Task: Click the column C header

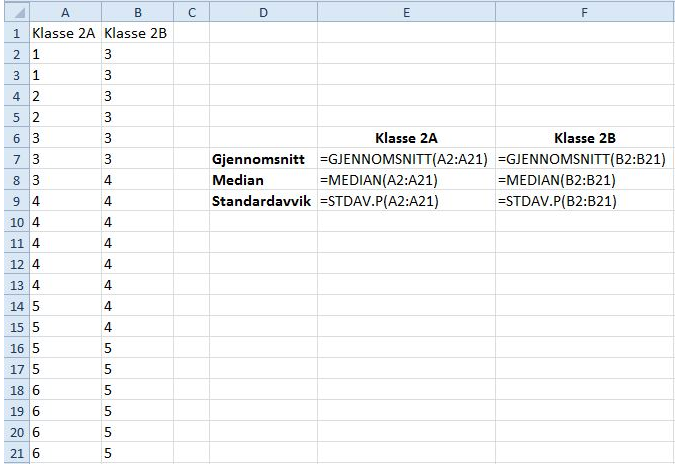Action: (191, 11)
